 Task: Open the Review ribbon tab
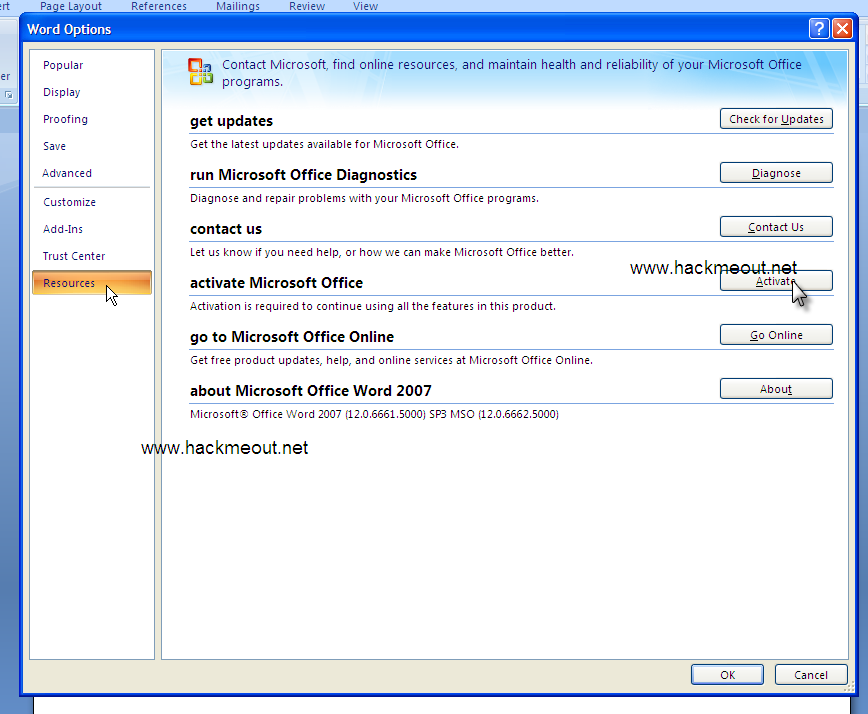pos(307,6)
